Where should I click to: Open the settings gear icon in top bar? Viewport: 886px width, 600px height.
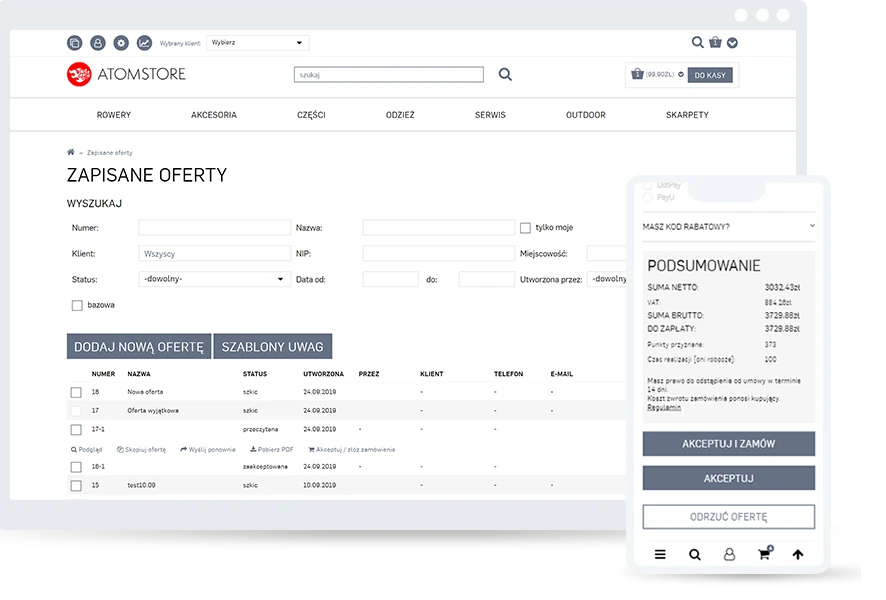tap(121, 43)
